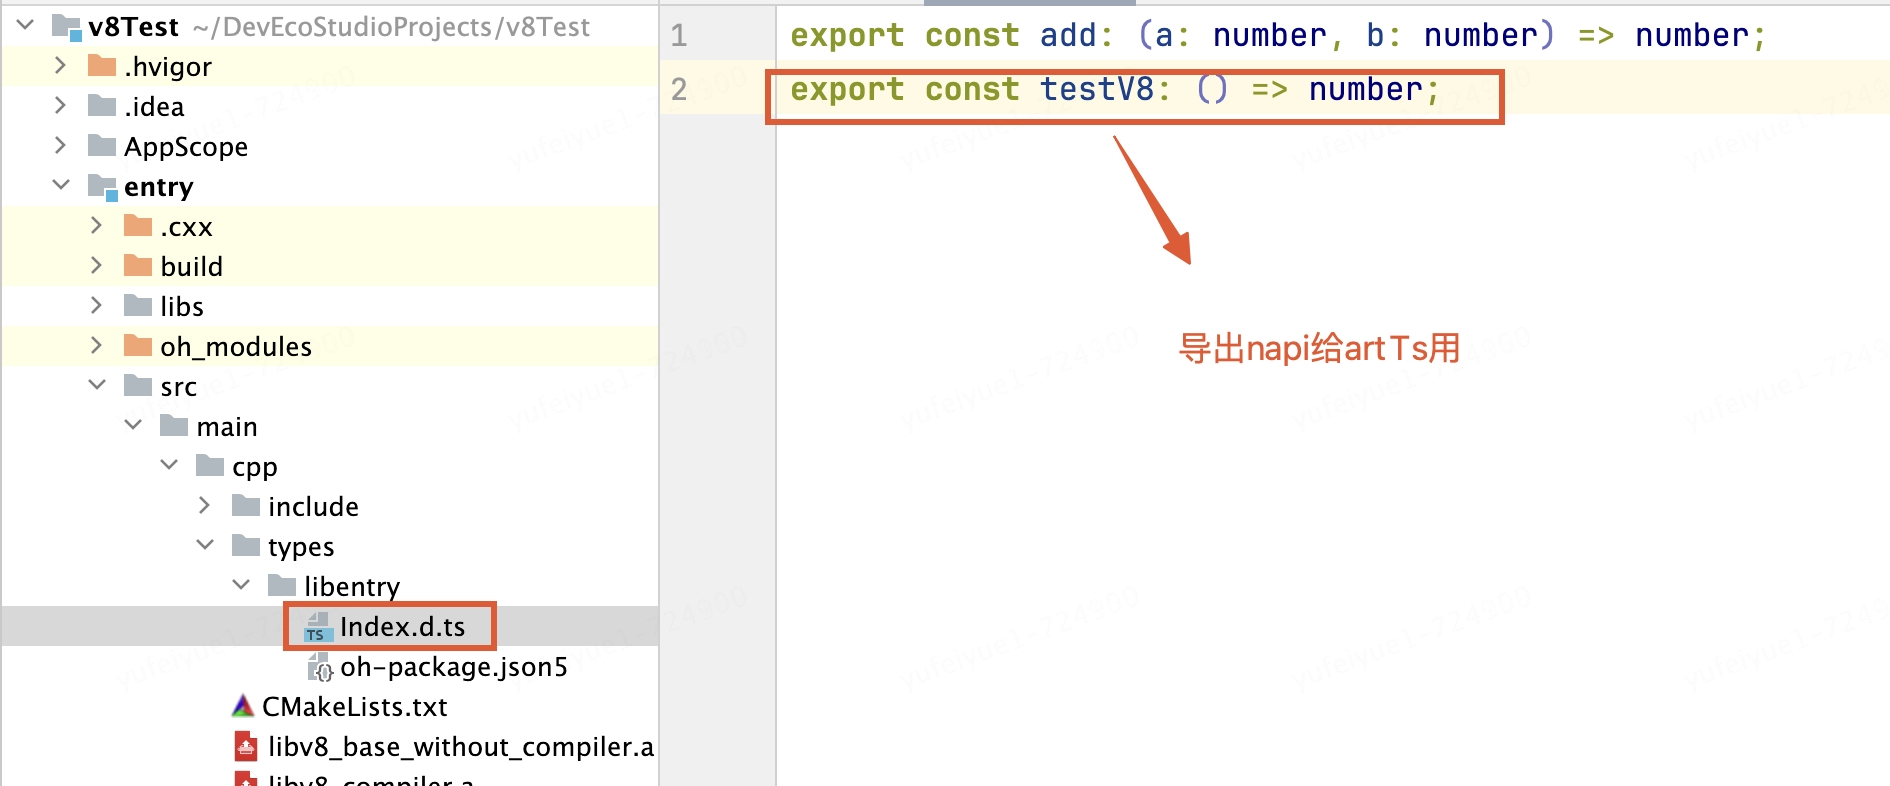The width and height of the screenshot is (1890, 786).
Task: Click line number 2 in gutter
Action: click(x=679, y=89)
